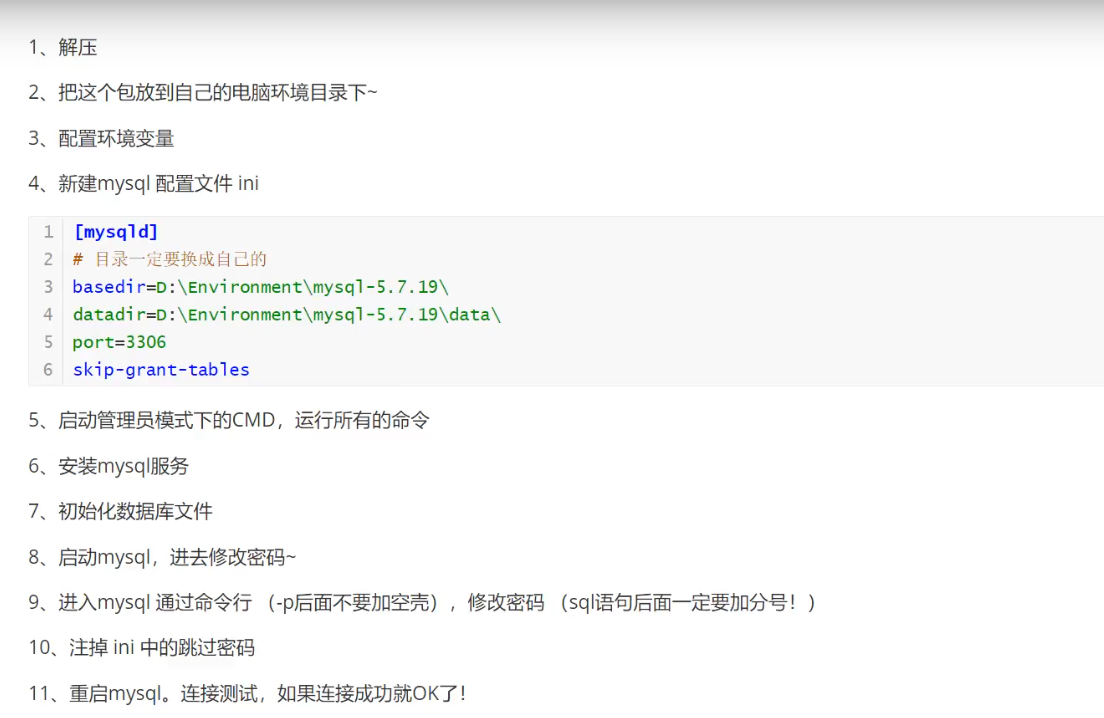This screenshot has width=1104, height=718.
Task: Click step 2 about placing the package
Action: 180,91
